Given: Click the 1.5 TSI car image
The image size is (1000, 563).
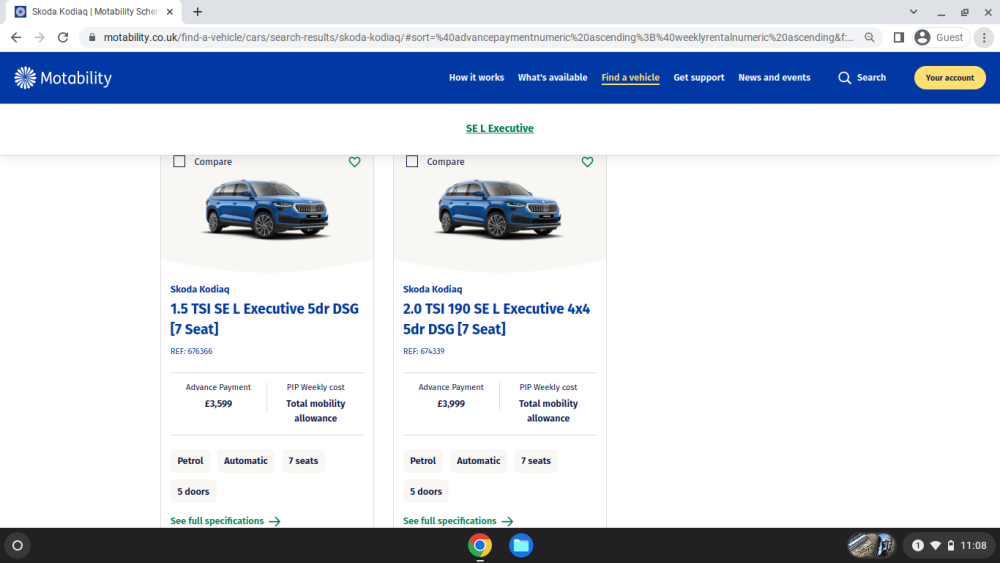Looking at the screenshot, I should [267, 209].
